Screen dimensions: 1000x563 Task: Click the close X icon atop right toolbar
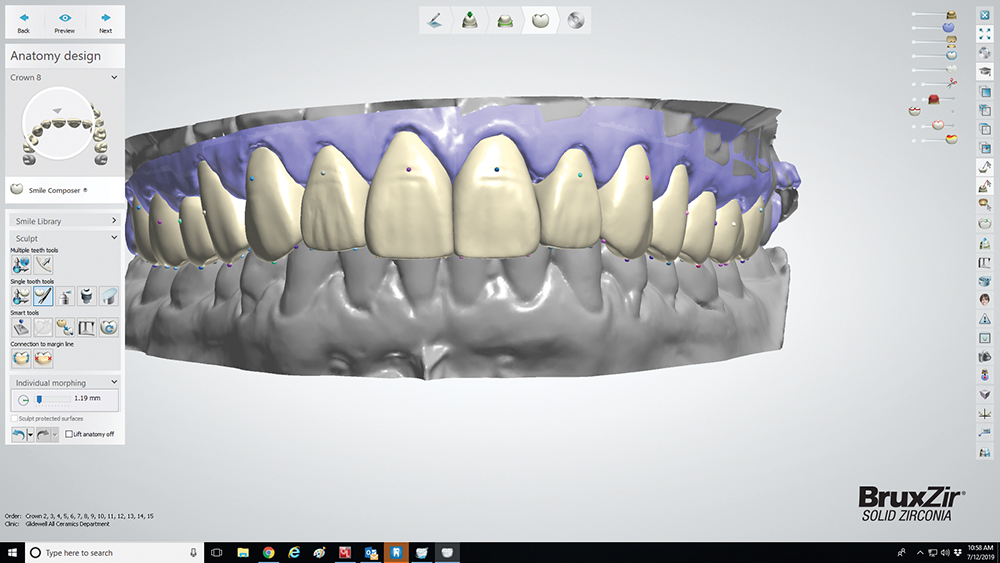[985, 15]
